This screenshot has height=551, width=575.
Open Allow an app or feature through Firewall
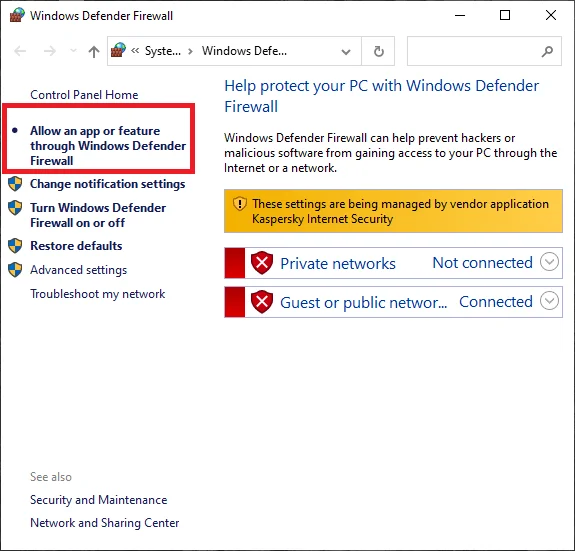108,146
